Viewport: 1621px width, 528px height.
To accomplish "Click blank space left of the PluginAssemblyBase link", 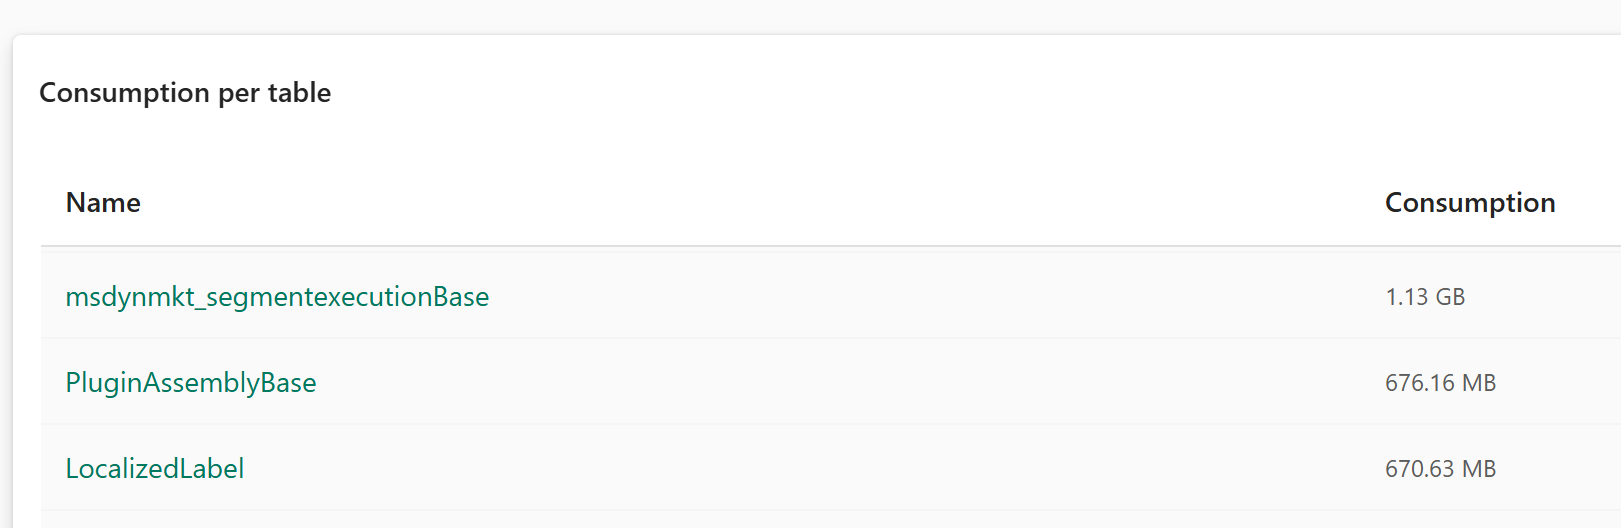I will coord(52,383).
